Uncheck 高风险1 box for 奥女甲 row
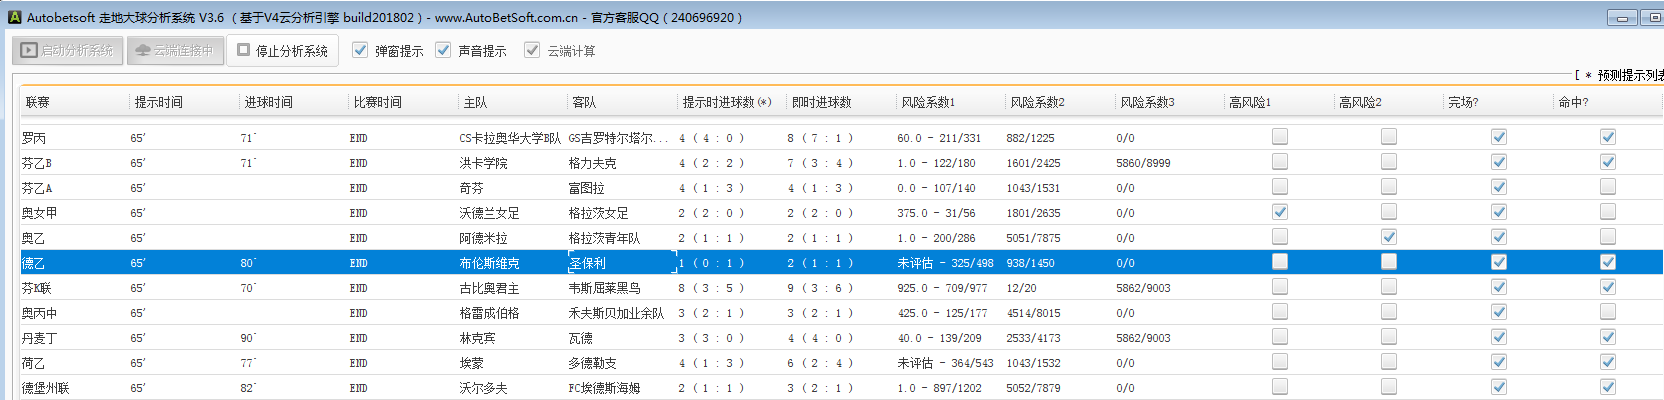 click(1280, 212)
